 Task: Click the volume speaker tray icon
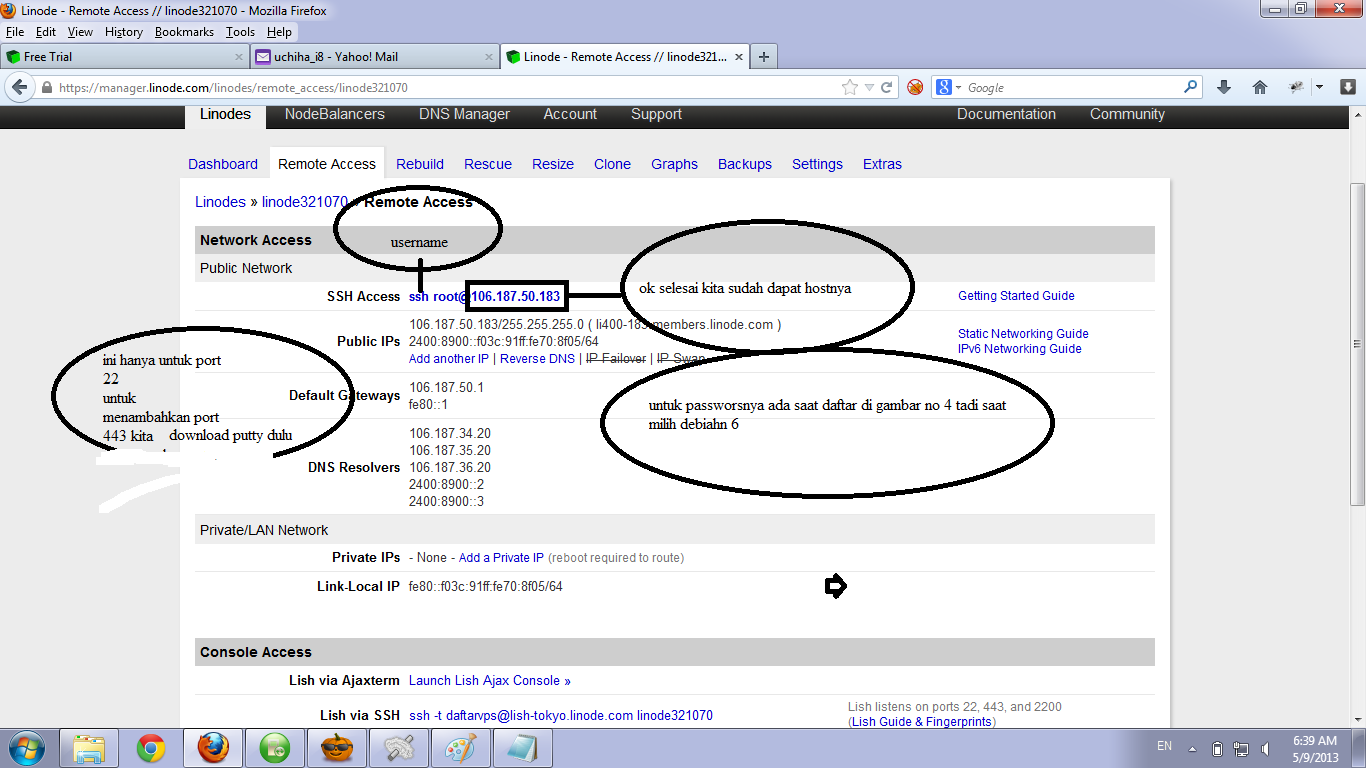[x=1266, y=748]
